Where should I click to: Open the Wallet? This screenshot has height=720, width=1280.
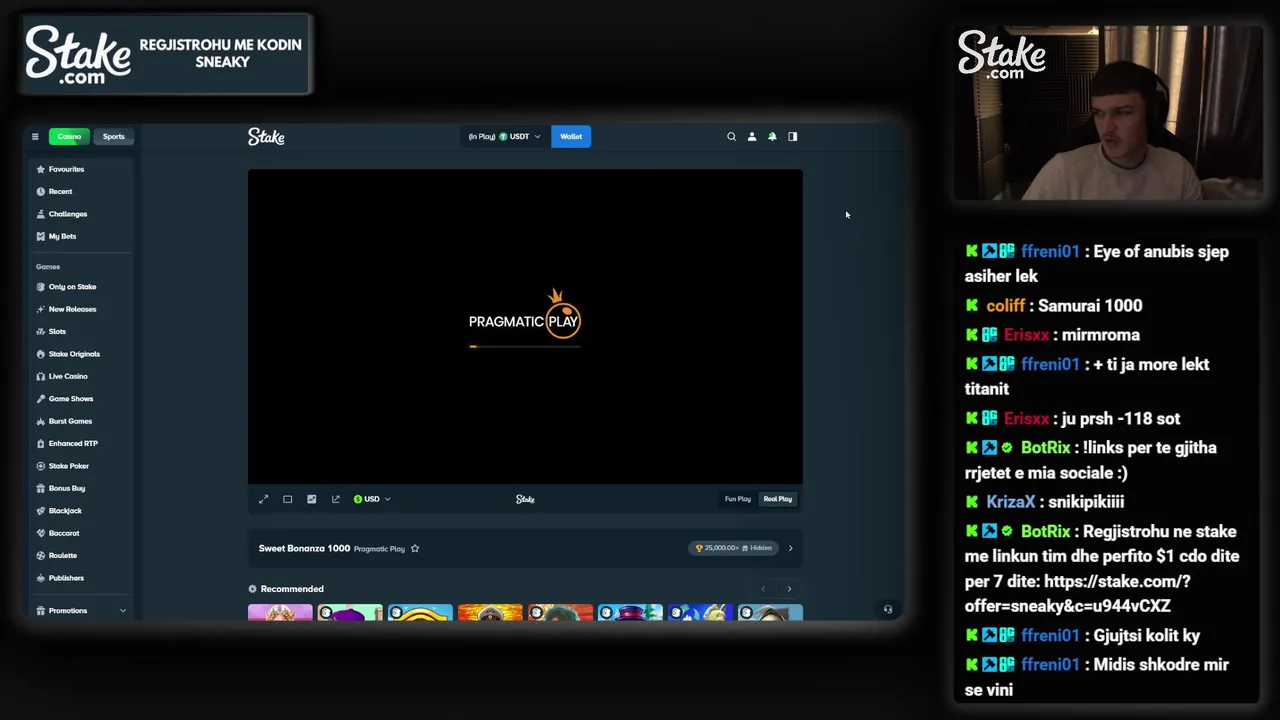(x=571, y=137)
